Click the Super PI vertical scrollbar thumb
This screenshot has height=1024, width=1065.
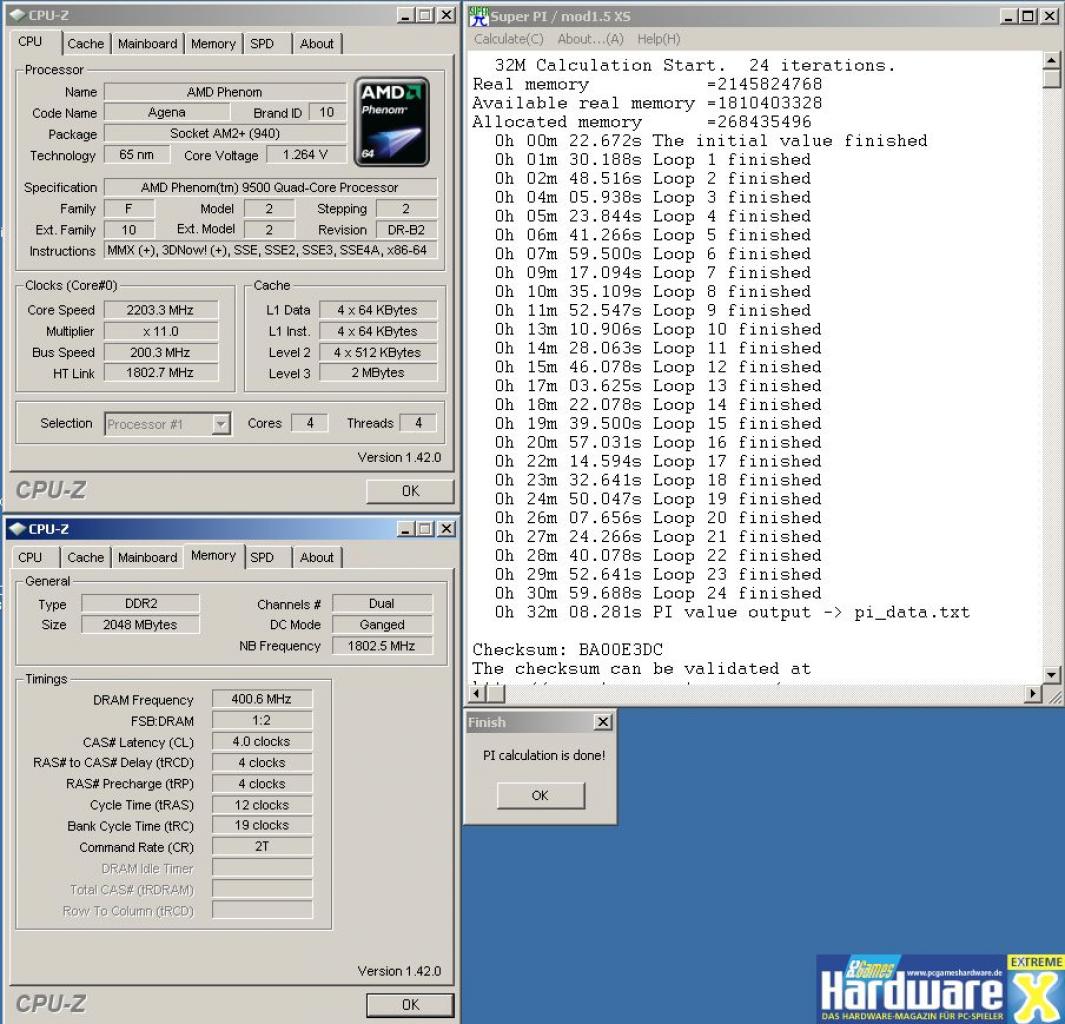(x=1051, y=78)
